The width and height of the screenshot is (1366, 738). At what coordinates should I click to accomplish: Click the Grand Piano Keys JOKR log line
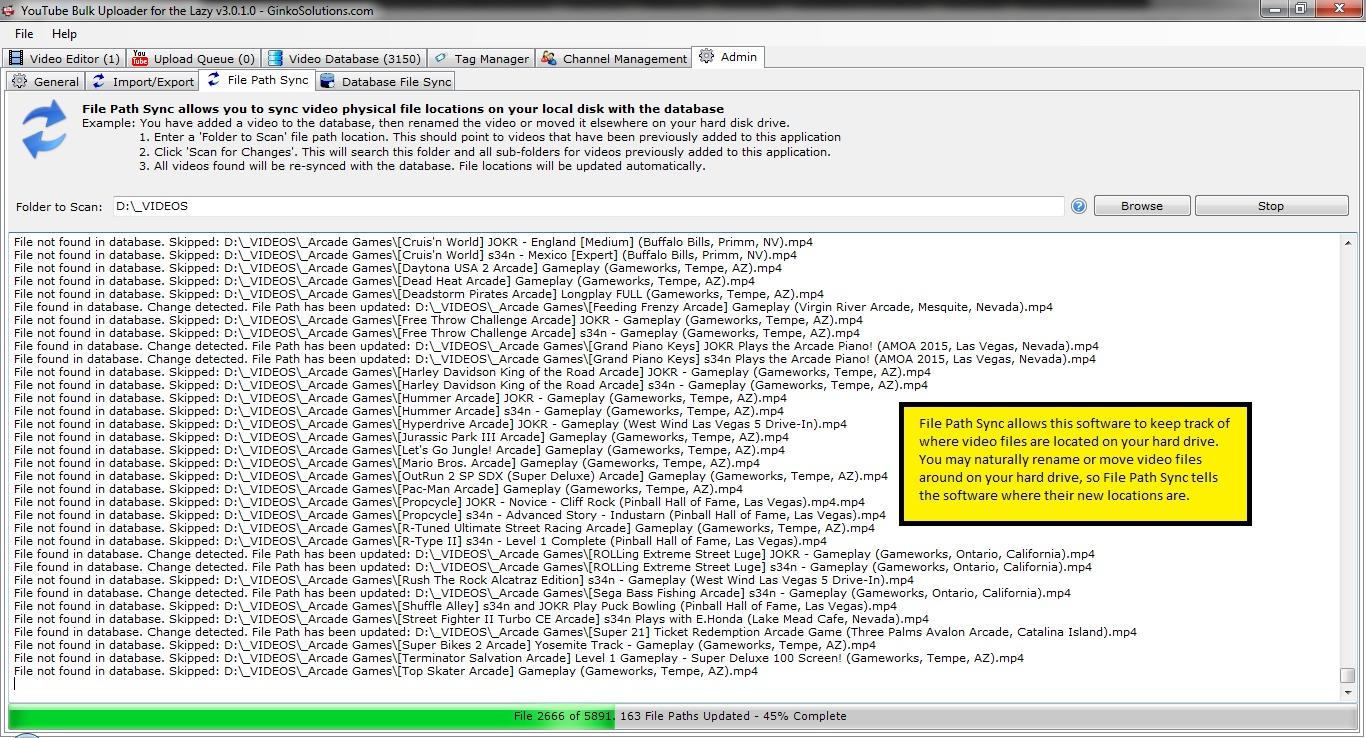pyautogui.click(x=556, y=346)
